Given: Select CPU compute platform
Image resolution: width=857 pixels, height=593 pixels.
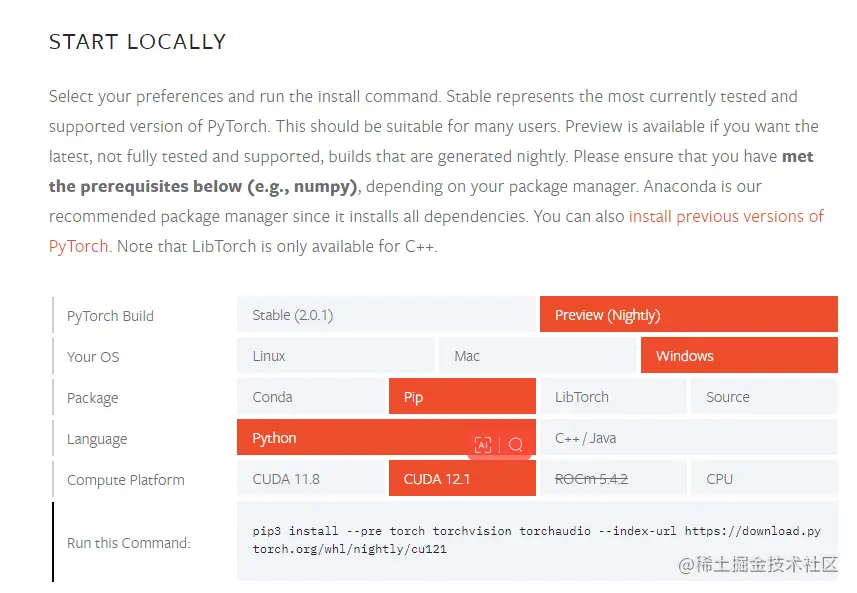Looking at the screenshot, I should (764, 479).
